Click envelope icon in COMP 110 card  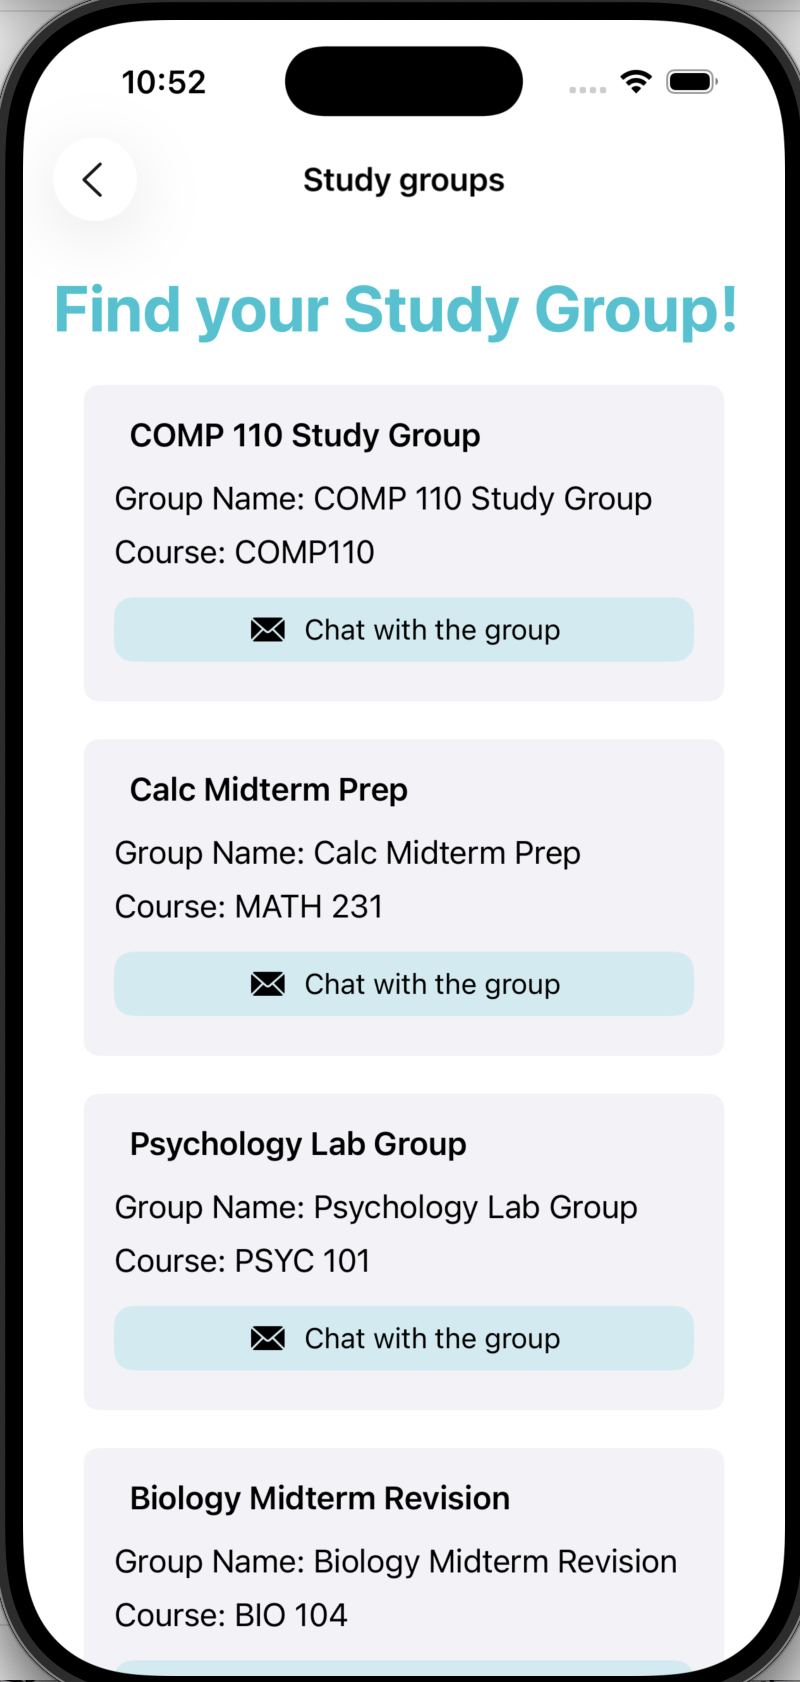267,630
